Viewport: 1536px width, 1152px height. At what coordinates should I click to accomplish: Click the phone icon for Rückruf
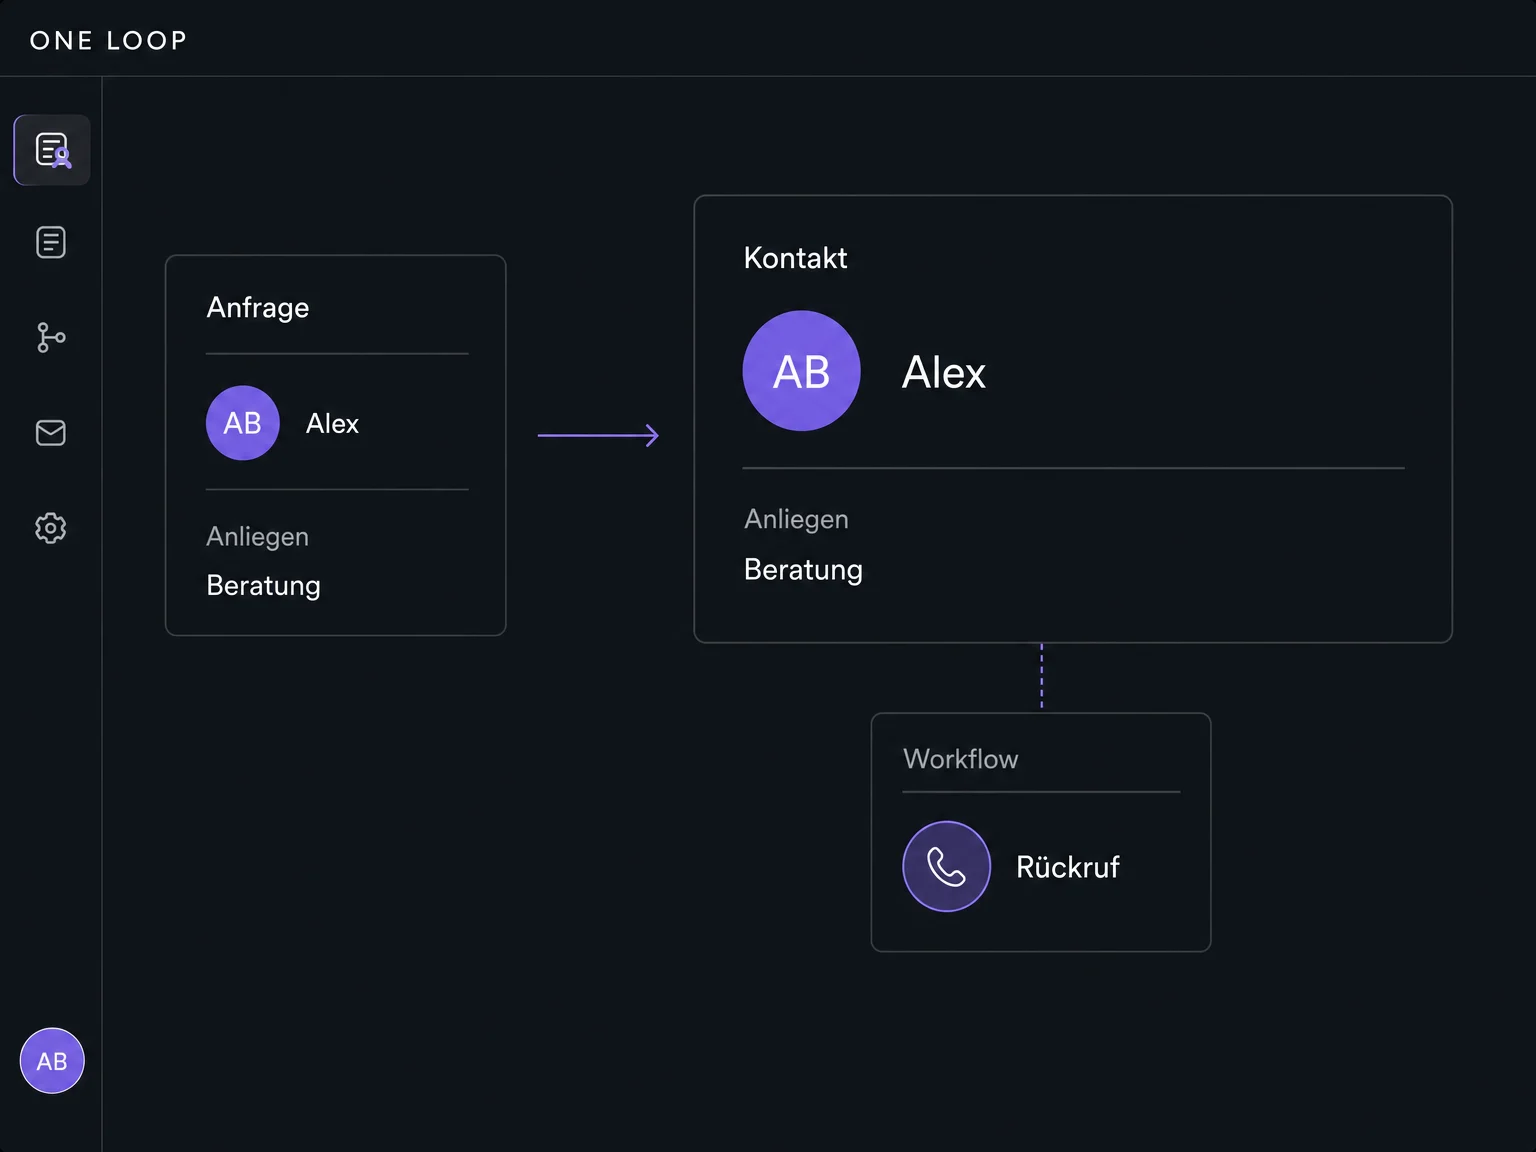tap(946, 866)
